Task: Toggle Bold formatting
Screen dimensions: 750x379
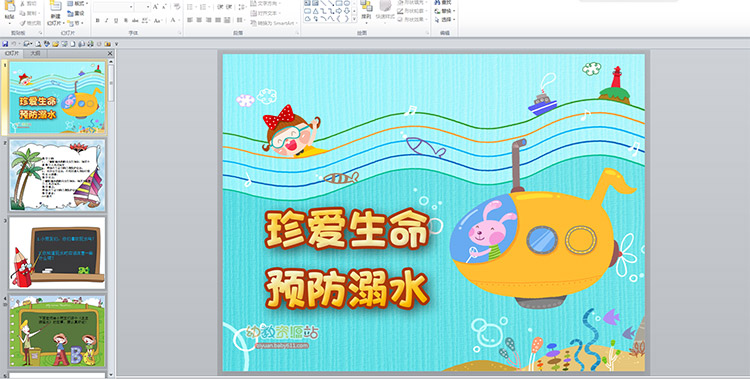Action: click(x=98, y=21)
